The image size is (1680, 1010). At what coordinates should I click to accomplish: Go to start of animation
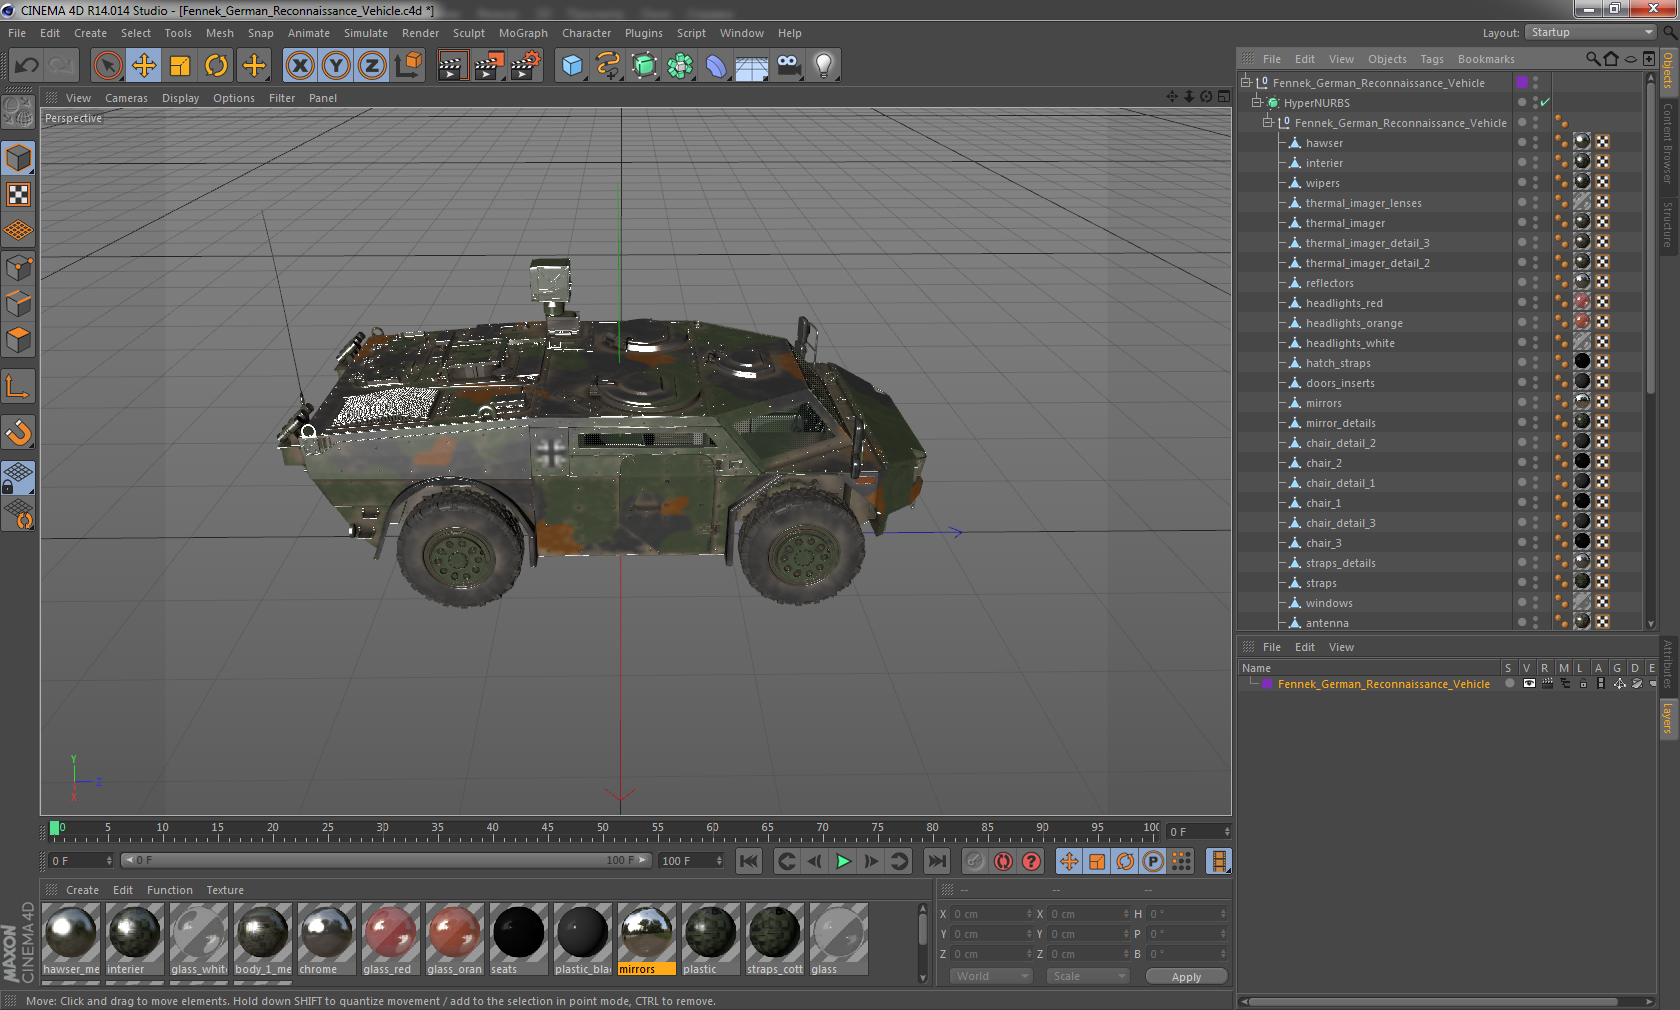749,861
